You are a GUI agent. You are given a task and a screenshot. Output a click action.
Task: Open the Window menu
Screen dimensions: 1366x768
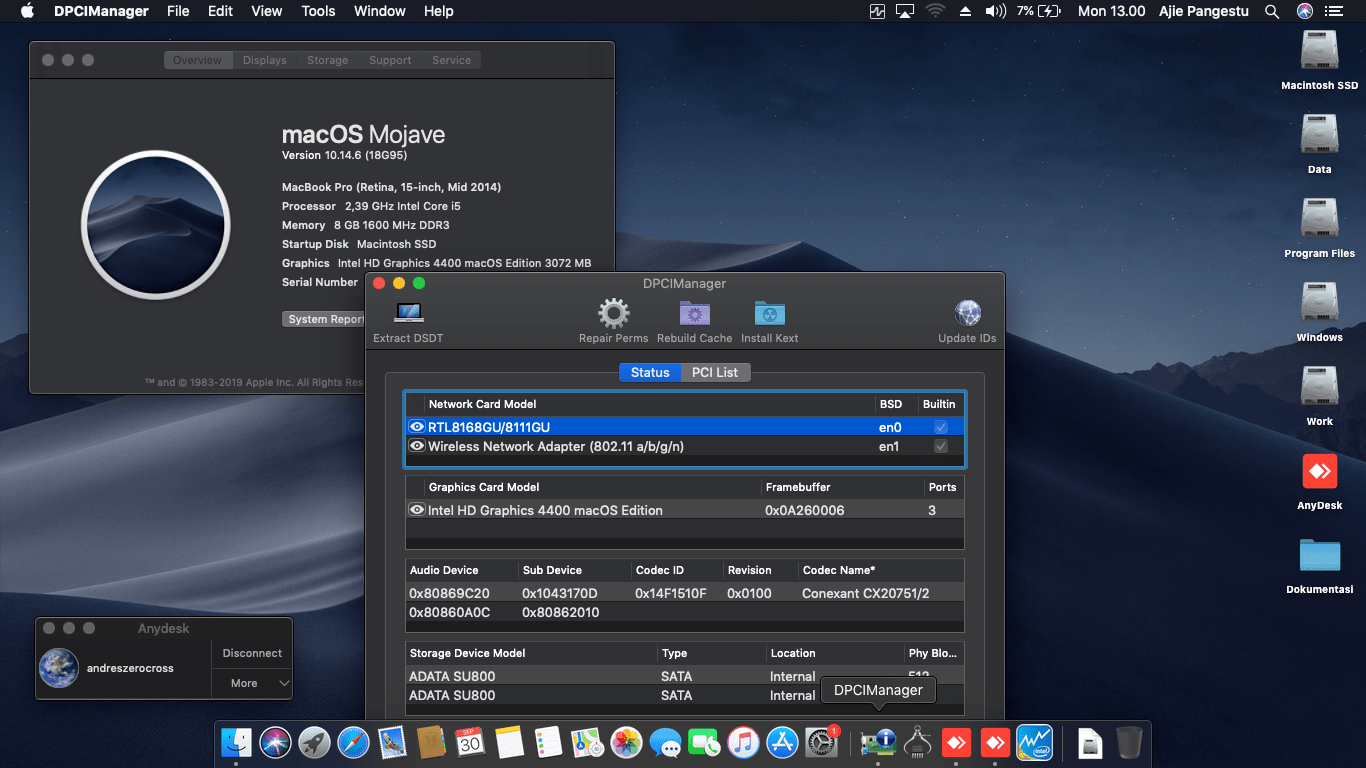380,11
